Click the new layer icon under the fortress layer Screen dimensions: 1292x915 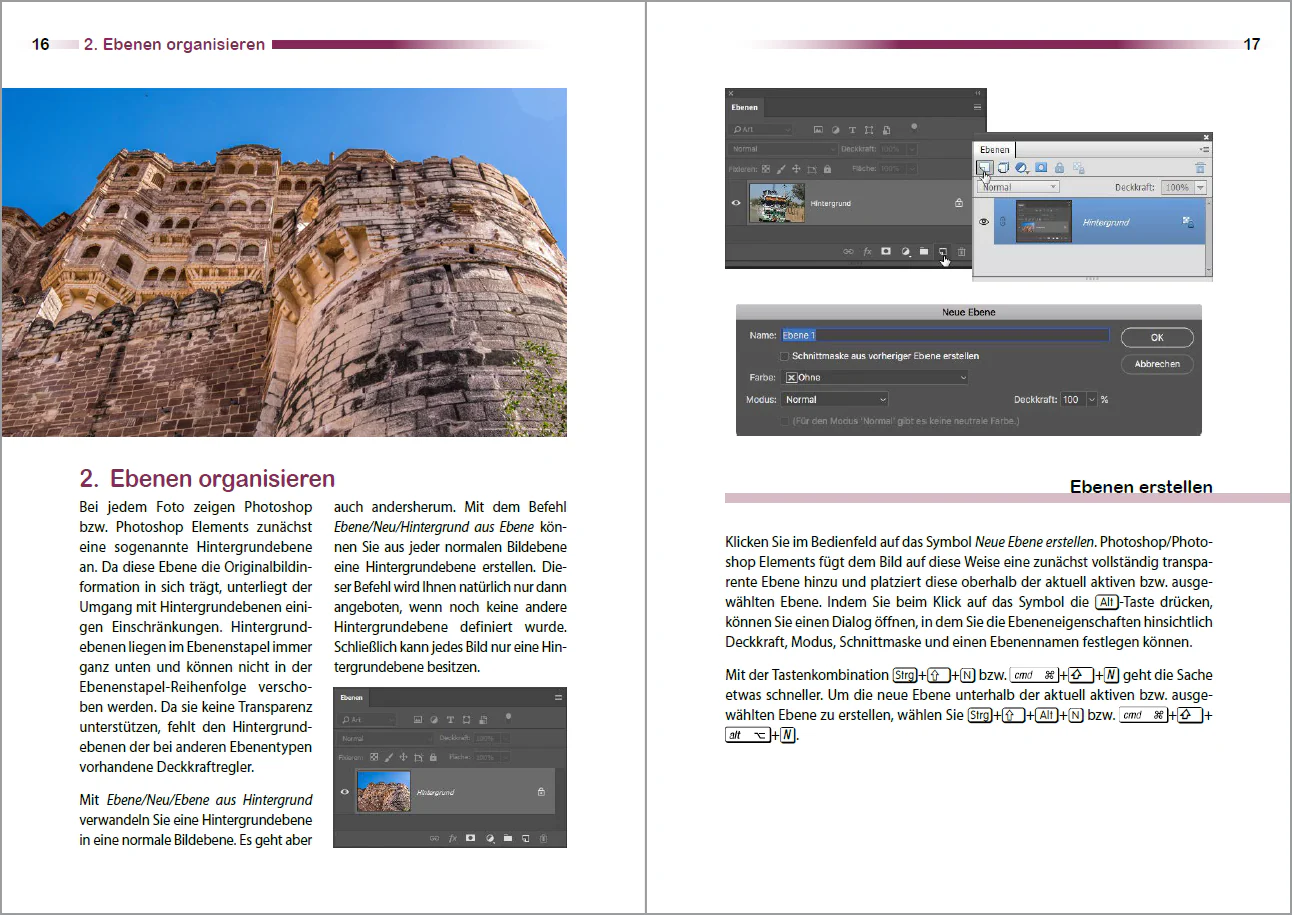point(526,838)
